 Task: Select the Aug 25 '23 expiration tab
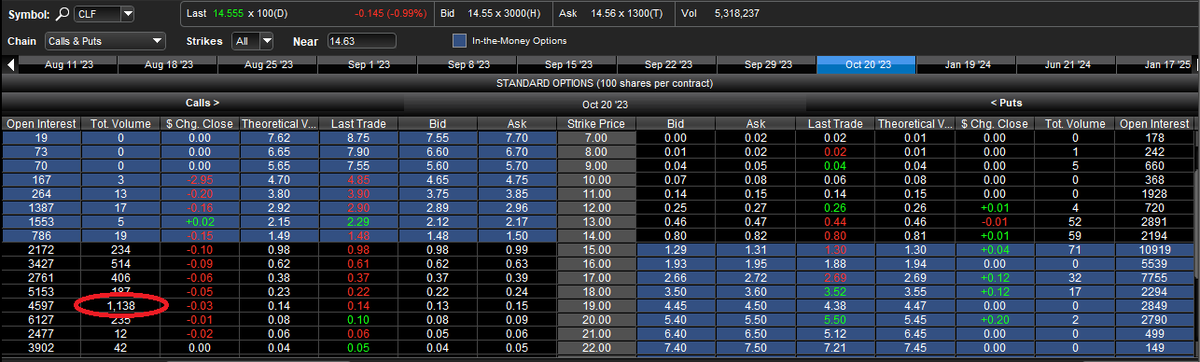(x=267, y=64)
